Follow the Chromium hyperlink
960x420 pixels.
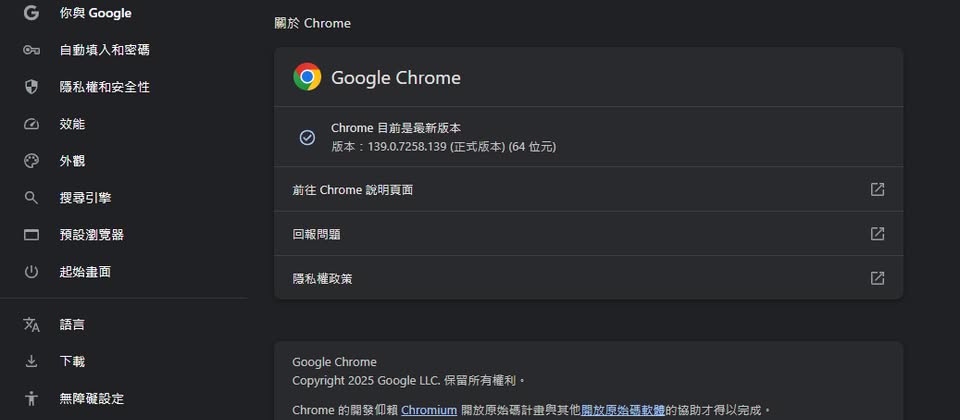click(x=429, y=410)
